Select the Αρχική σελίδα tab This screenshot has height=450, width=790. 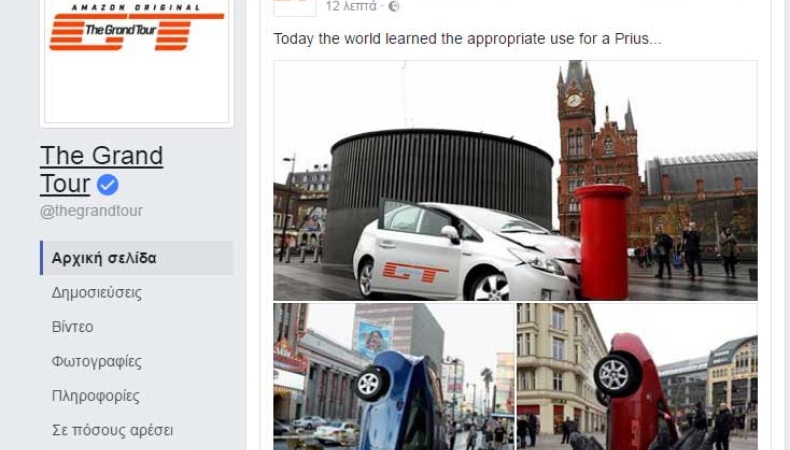137,258
